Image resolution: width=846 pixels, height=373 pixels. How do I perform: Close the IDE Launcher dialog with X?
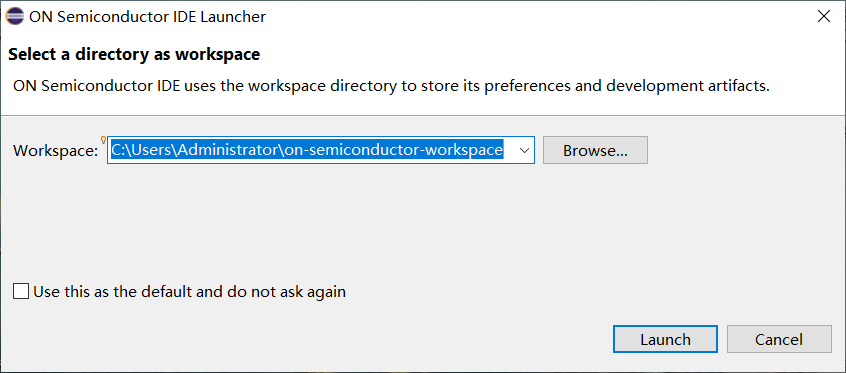coord(824,17)
